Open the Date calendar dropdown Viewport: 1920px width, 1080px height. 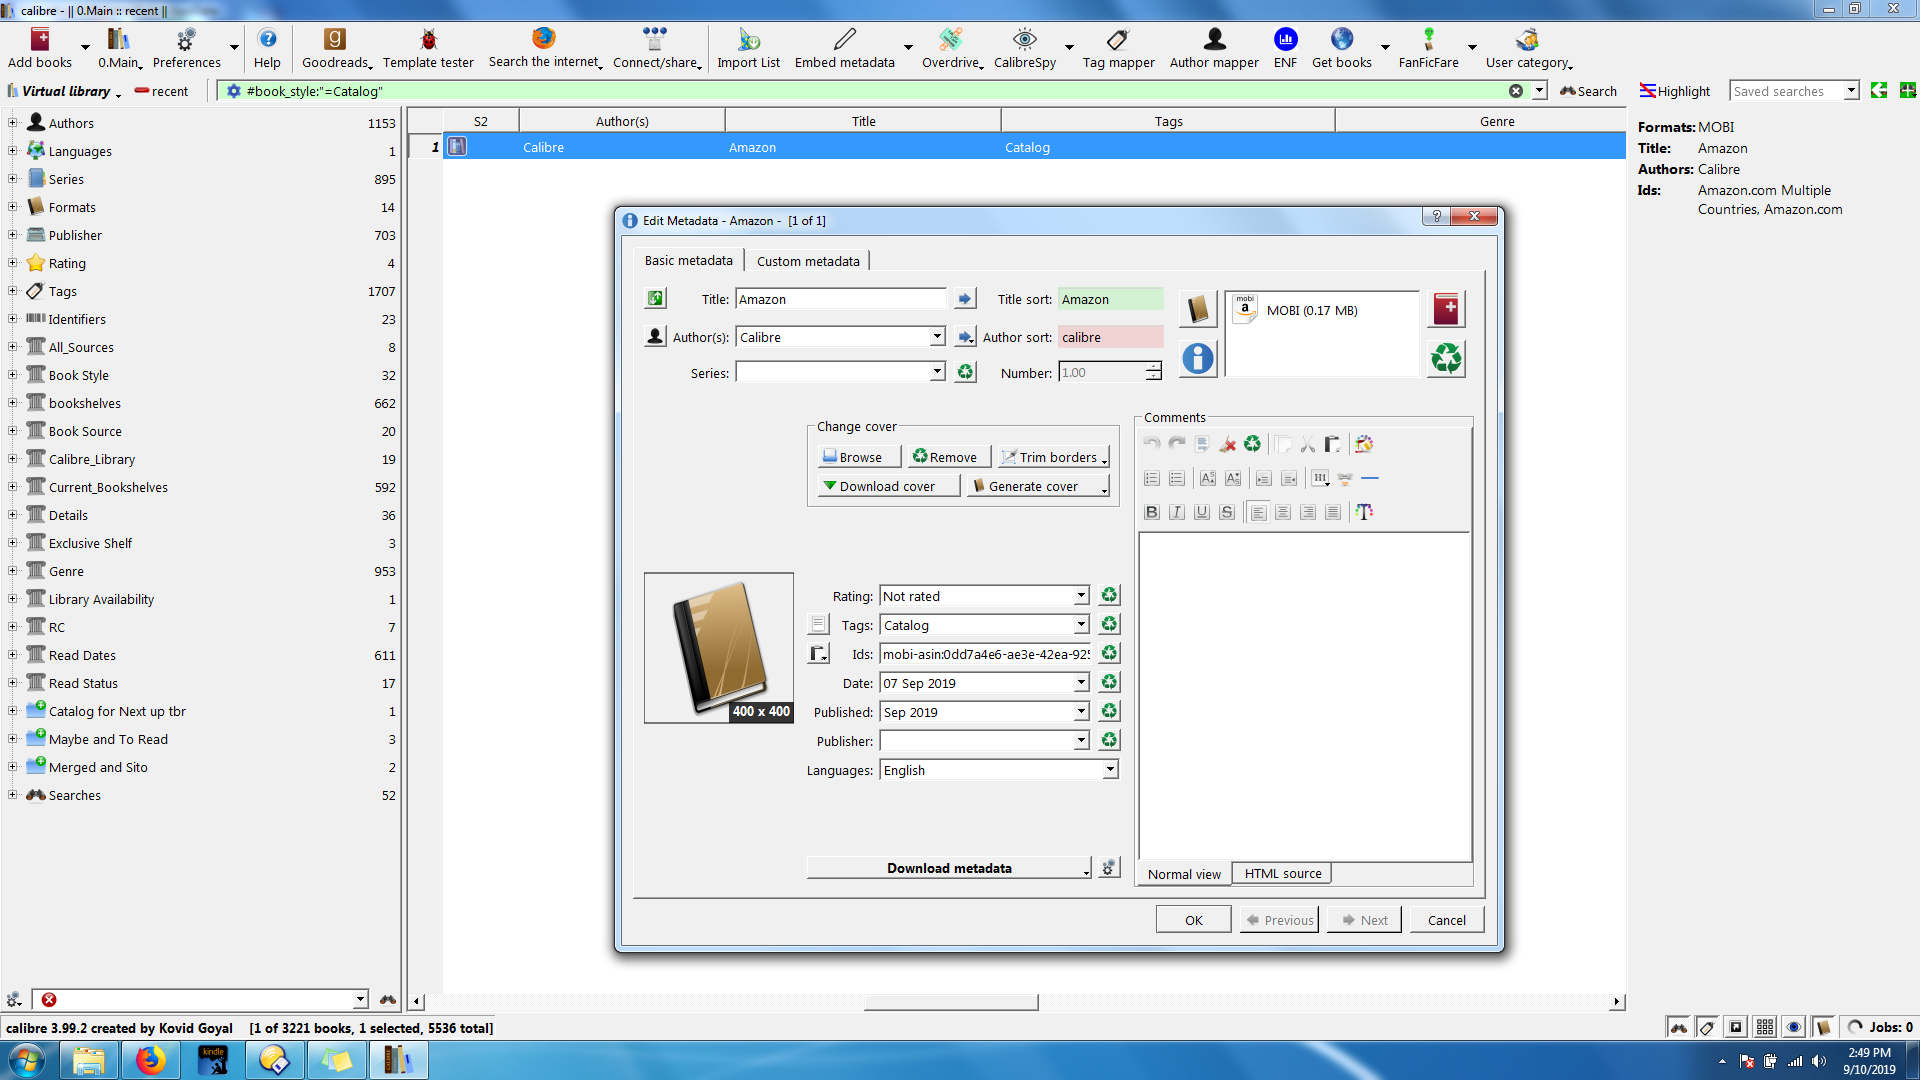click(1081, 683)
